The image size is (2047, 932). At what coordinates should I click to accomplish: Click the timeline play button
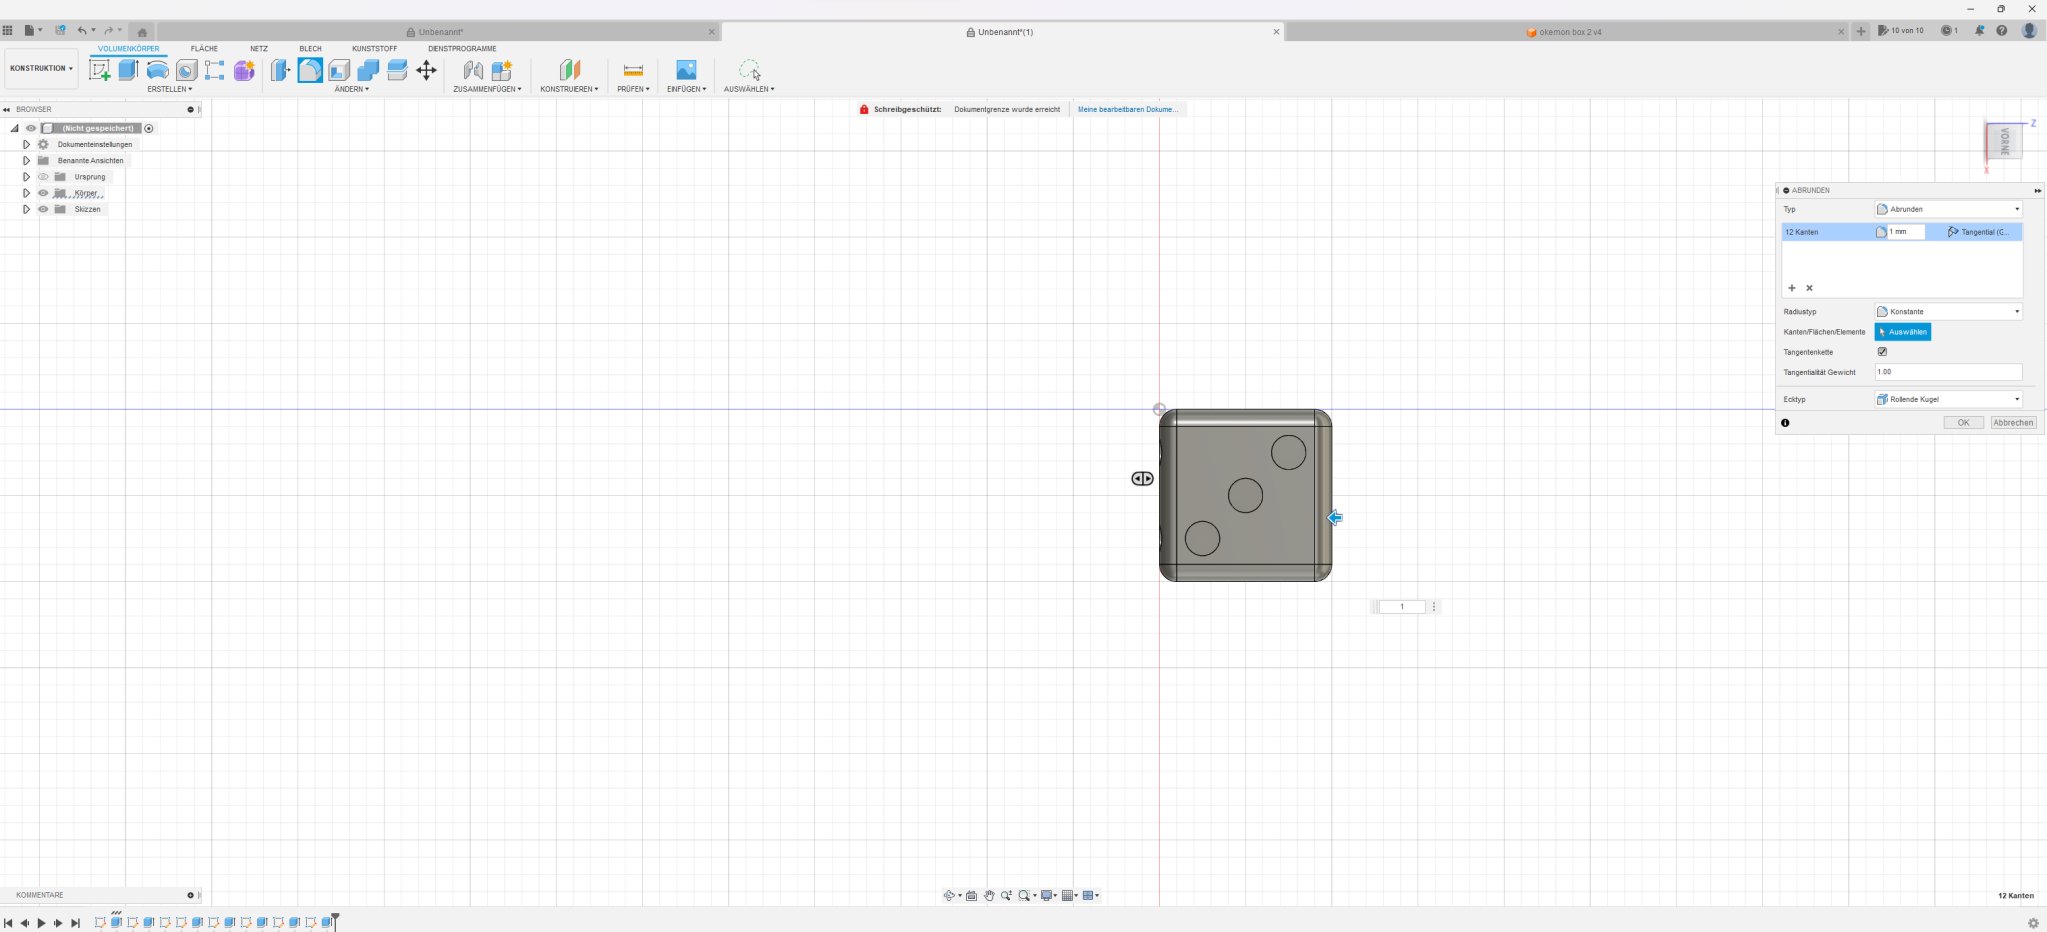point(41,923)
